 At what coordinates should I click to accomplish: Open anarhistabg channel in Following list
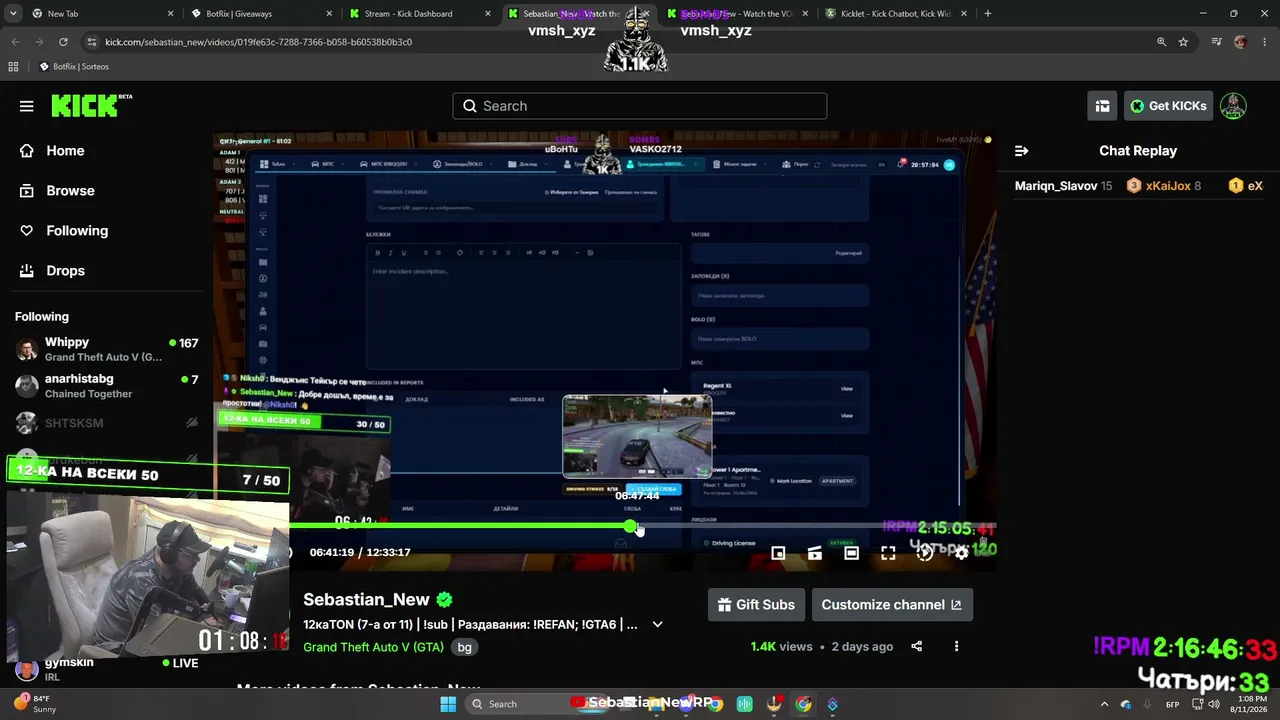click(x=107, y=386)
